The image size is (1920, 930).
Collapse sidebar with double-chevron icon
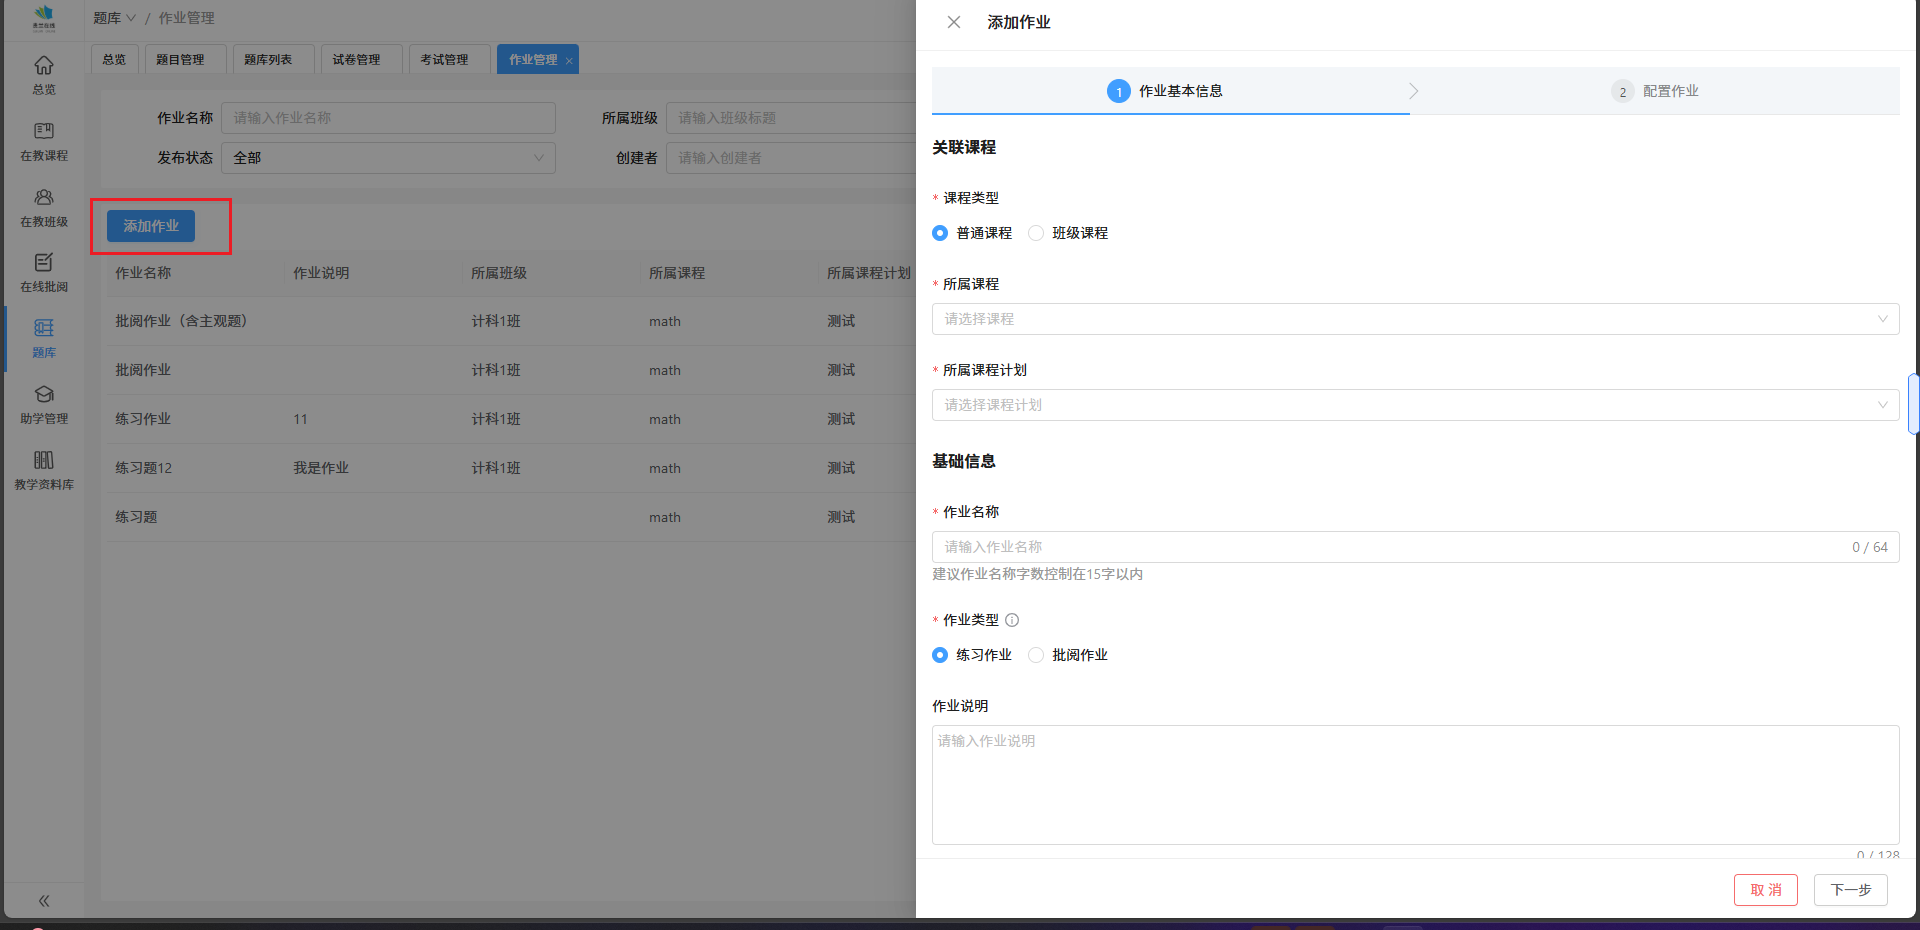44,901
